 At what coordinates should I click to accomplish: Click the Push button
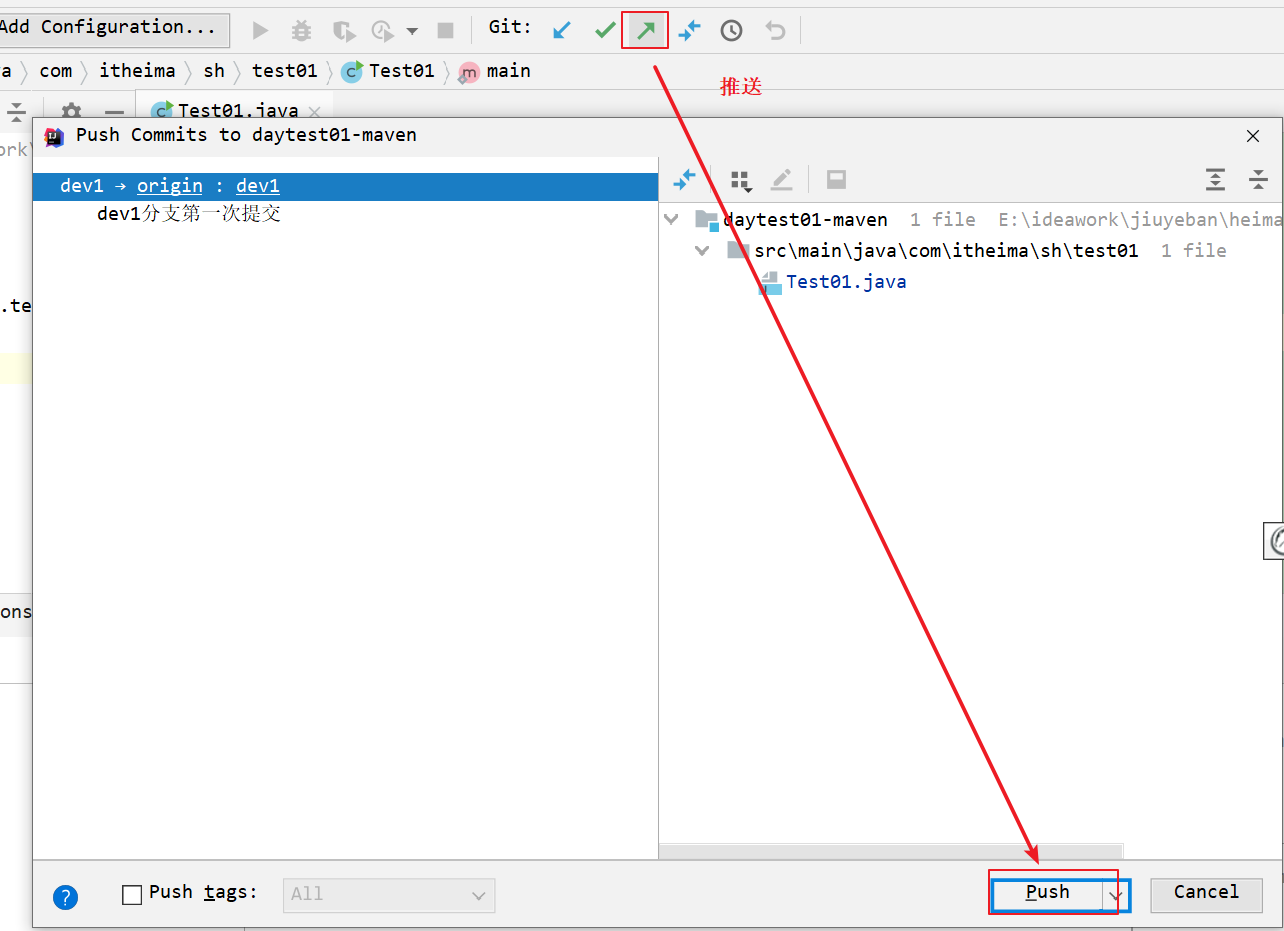pos(1047,894)
